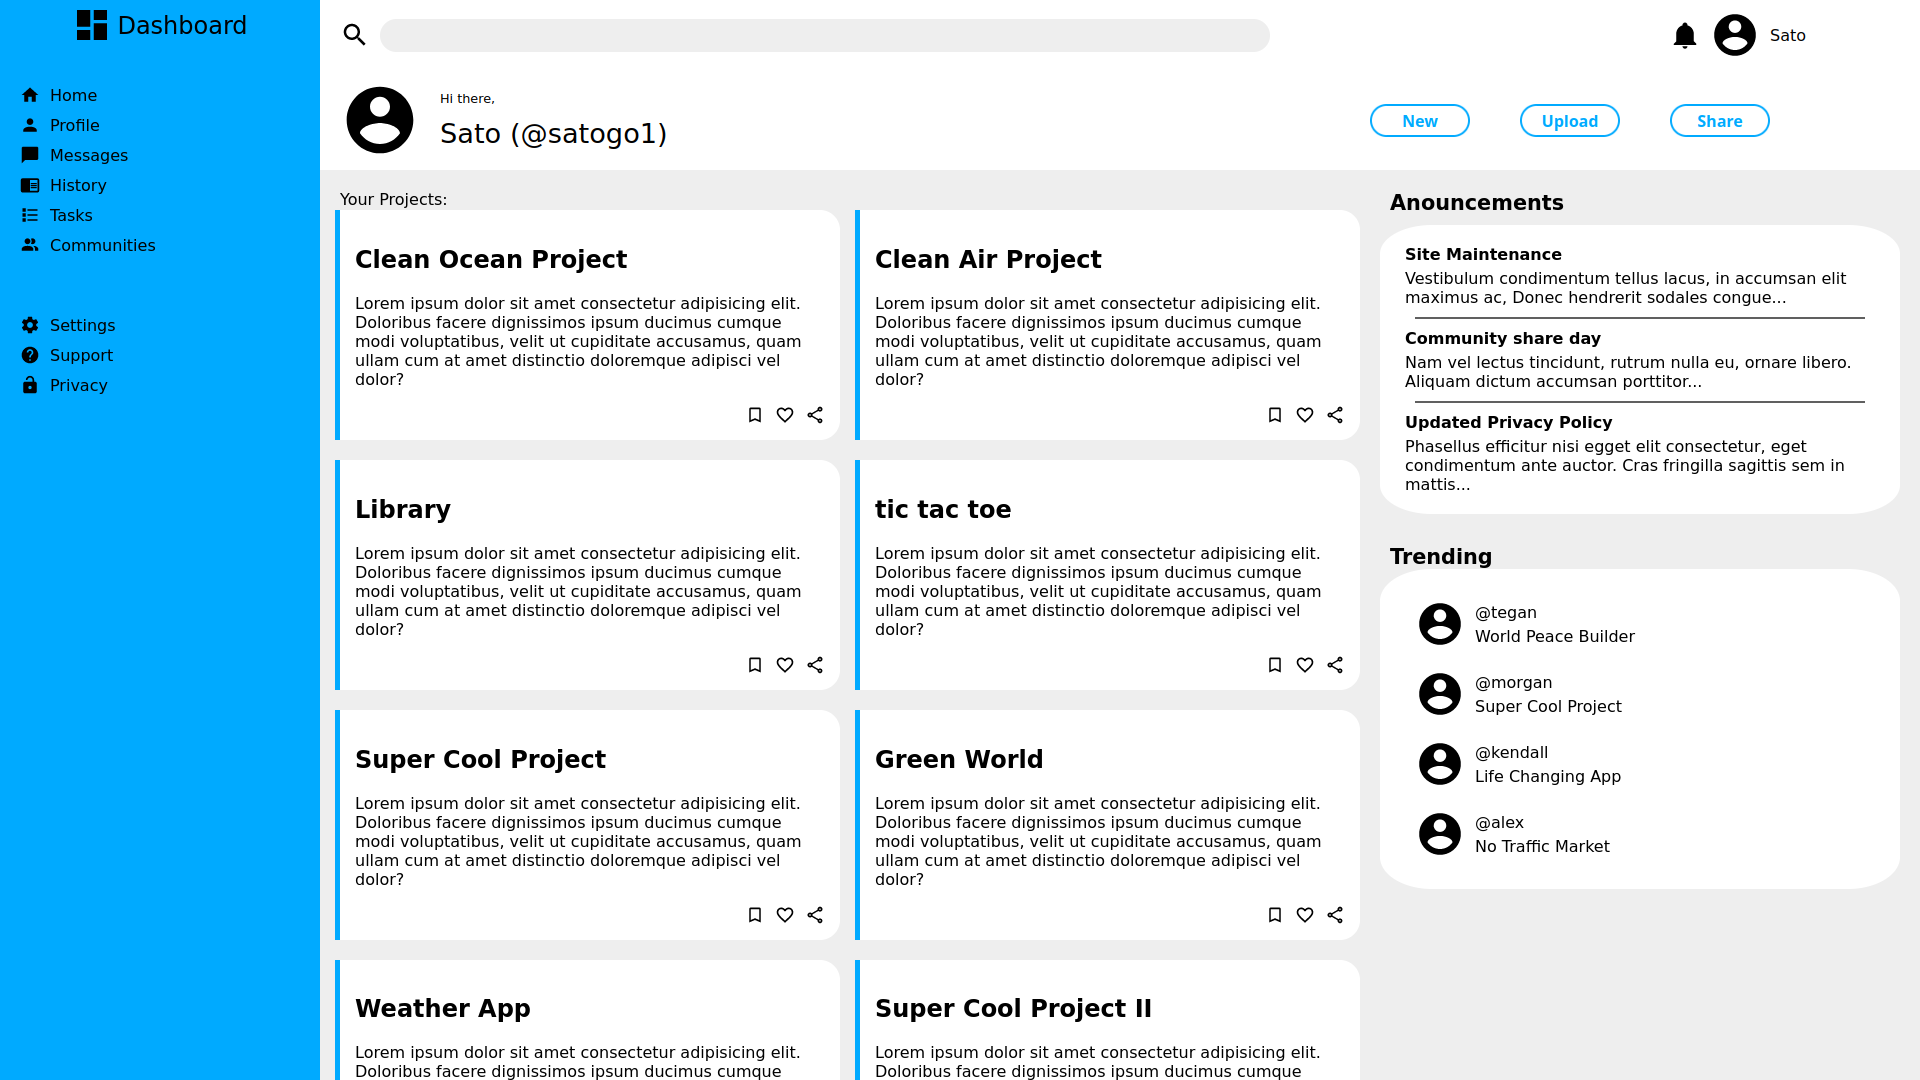
Task: Open Privacy in sidebar
Action: click(64, 385)
